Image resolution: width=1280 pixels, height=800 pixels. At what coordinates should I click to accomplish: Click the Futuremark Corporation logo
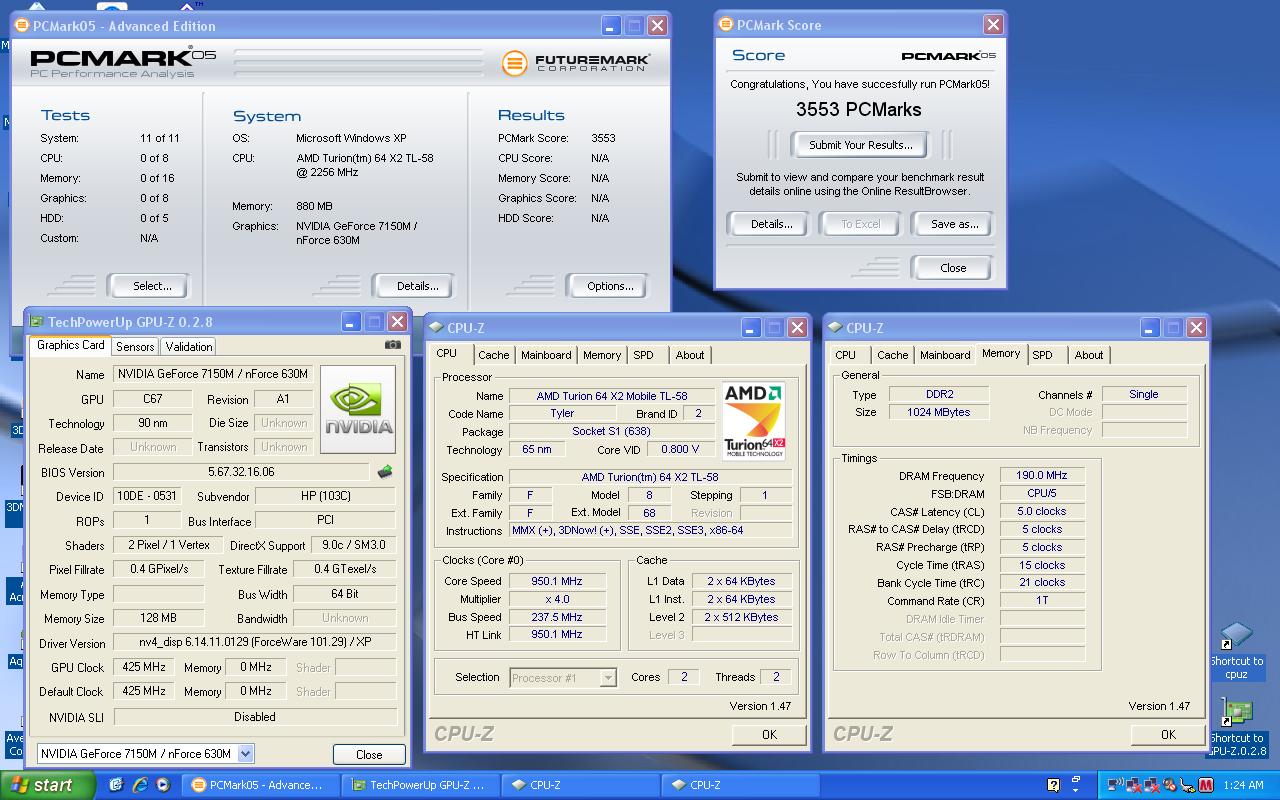[x=576, y=63]
